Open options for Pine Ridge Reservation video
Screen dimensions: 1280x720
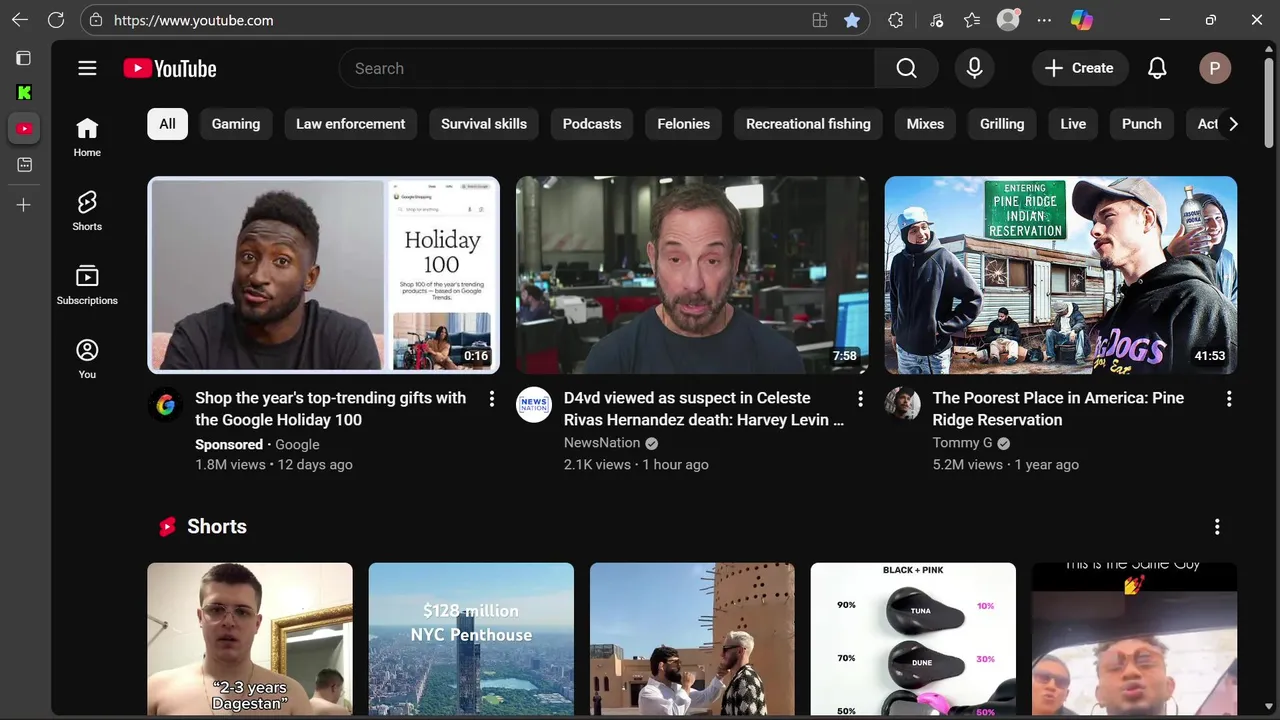tap(1229, 399)
